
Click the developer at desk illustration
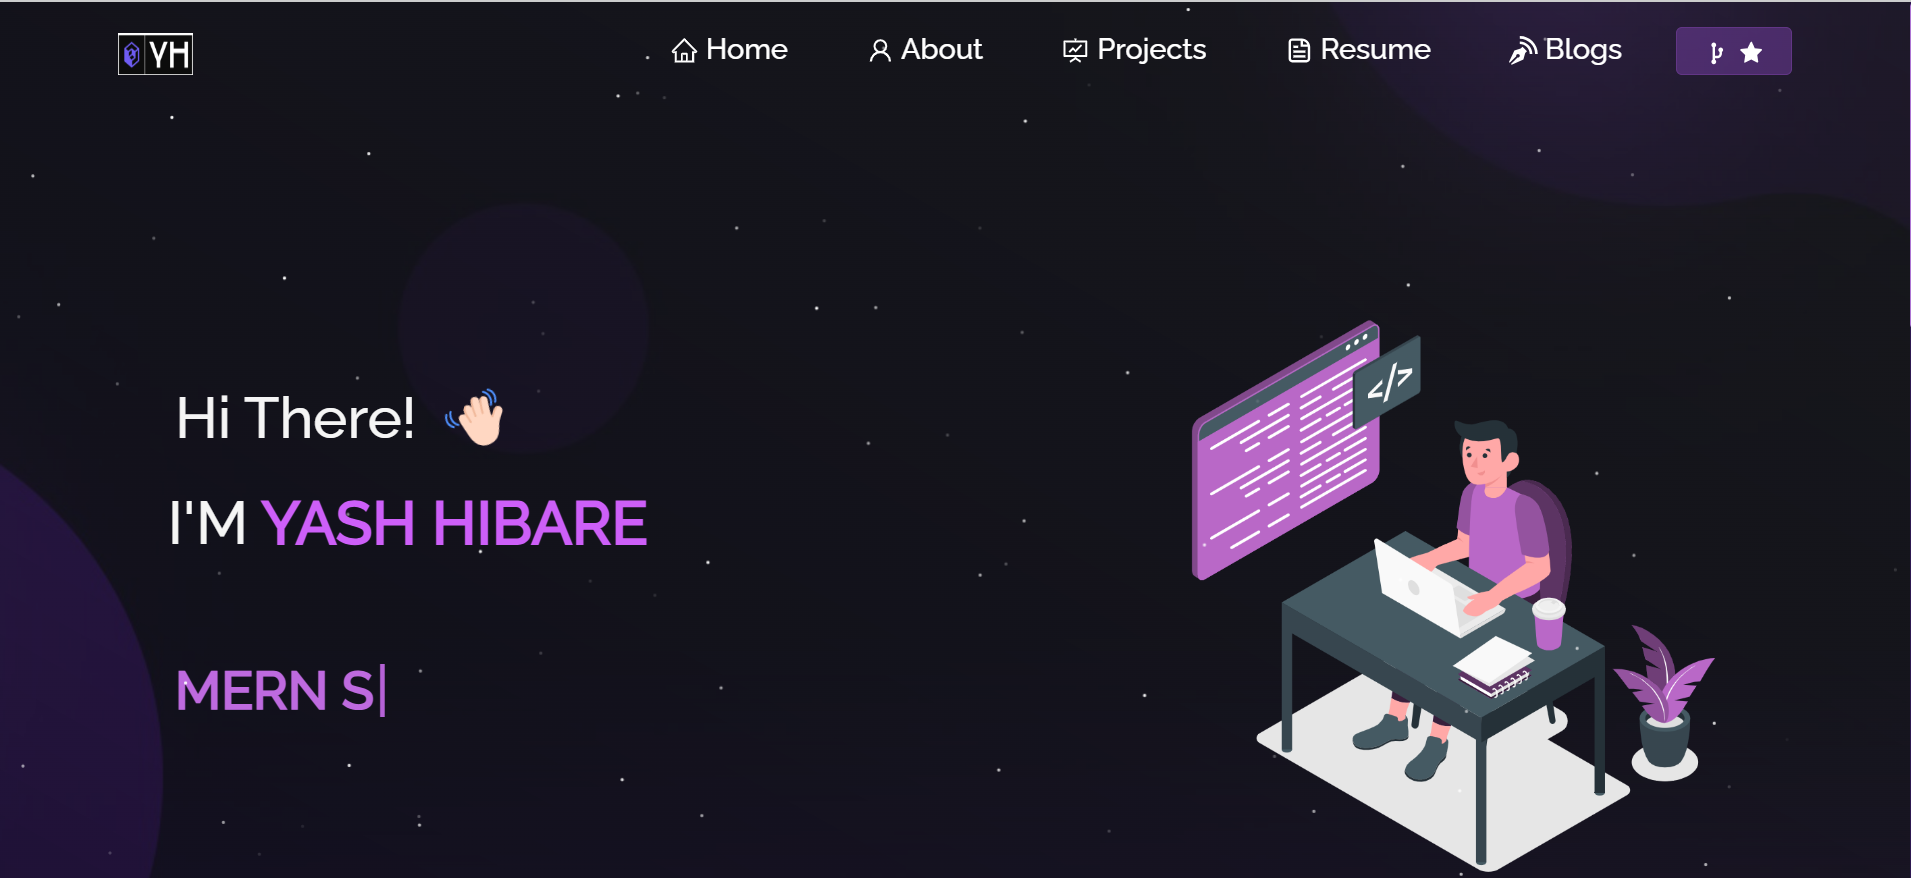[1453, 595]
